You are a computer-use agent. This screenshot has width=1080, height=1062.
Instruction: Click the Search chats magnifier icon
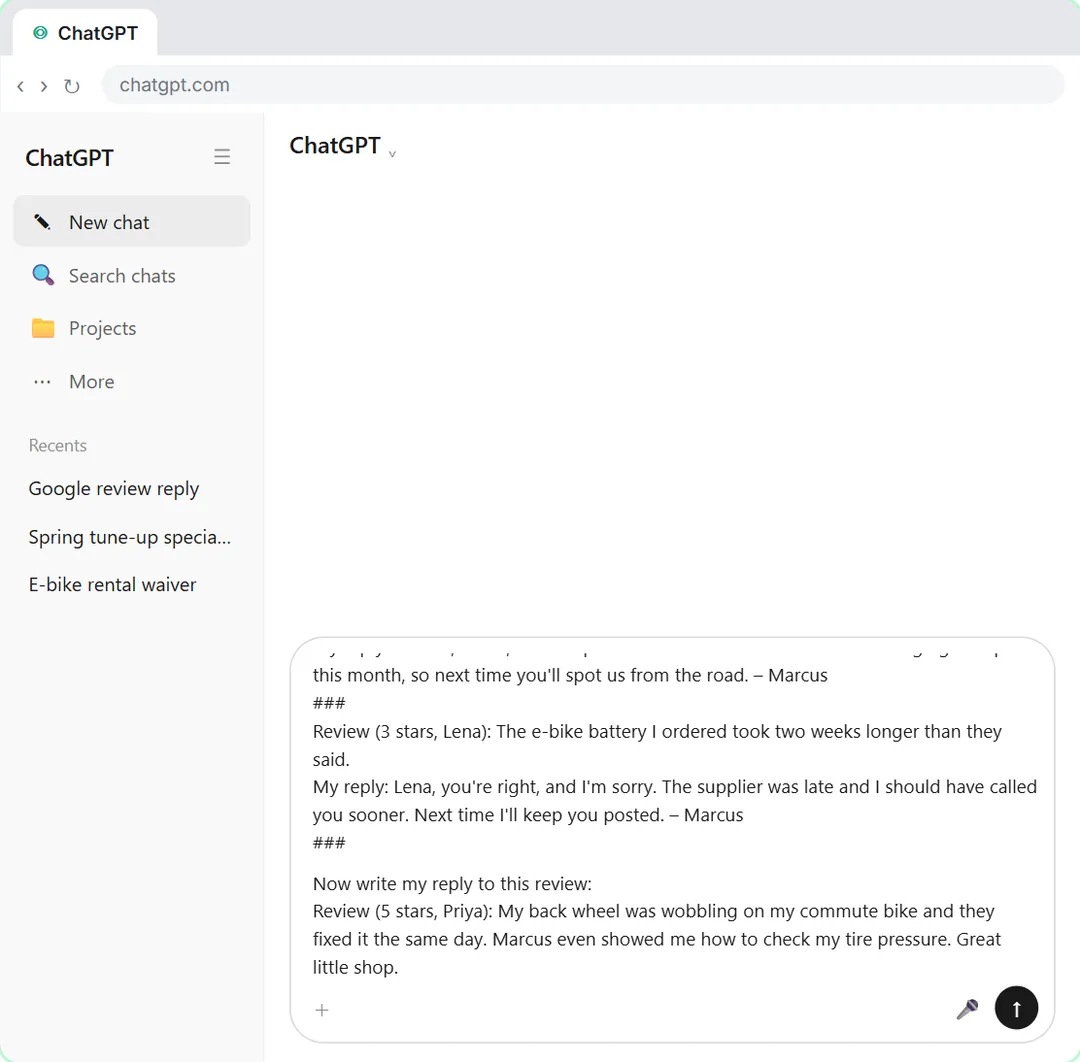point(43,275)
